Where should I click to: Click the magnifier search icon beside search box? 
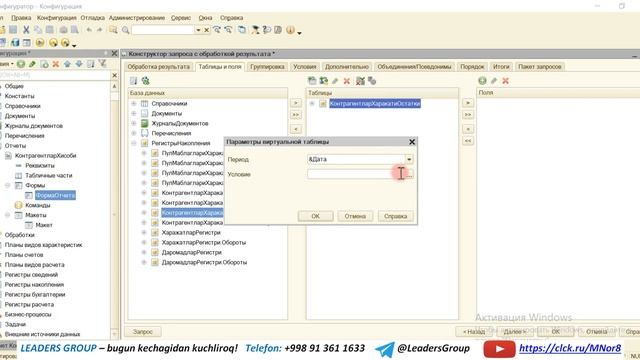pos(125,30)
